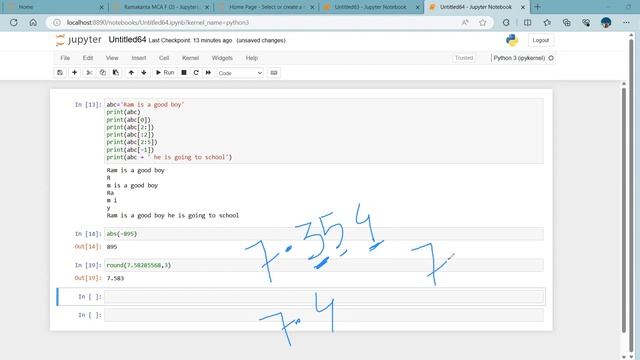
Task: Open browser essentials heart icon
Action: [x=586, y=22]
